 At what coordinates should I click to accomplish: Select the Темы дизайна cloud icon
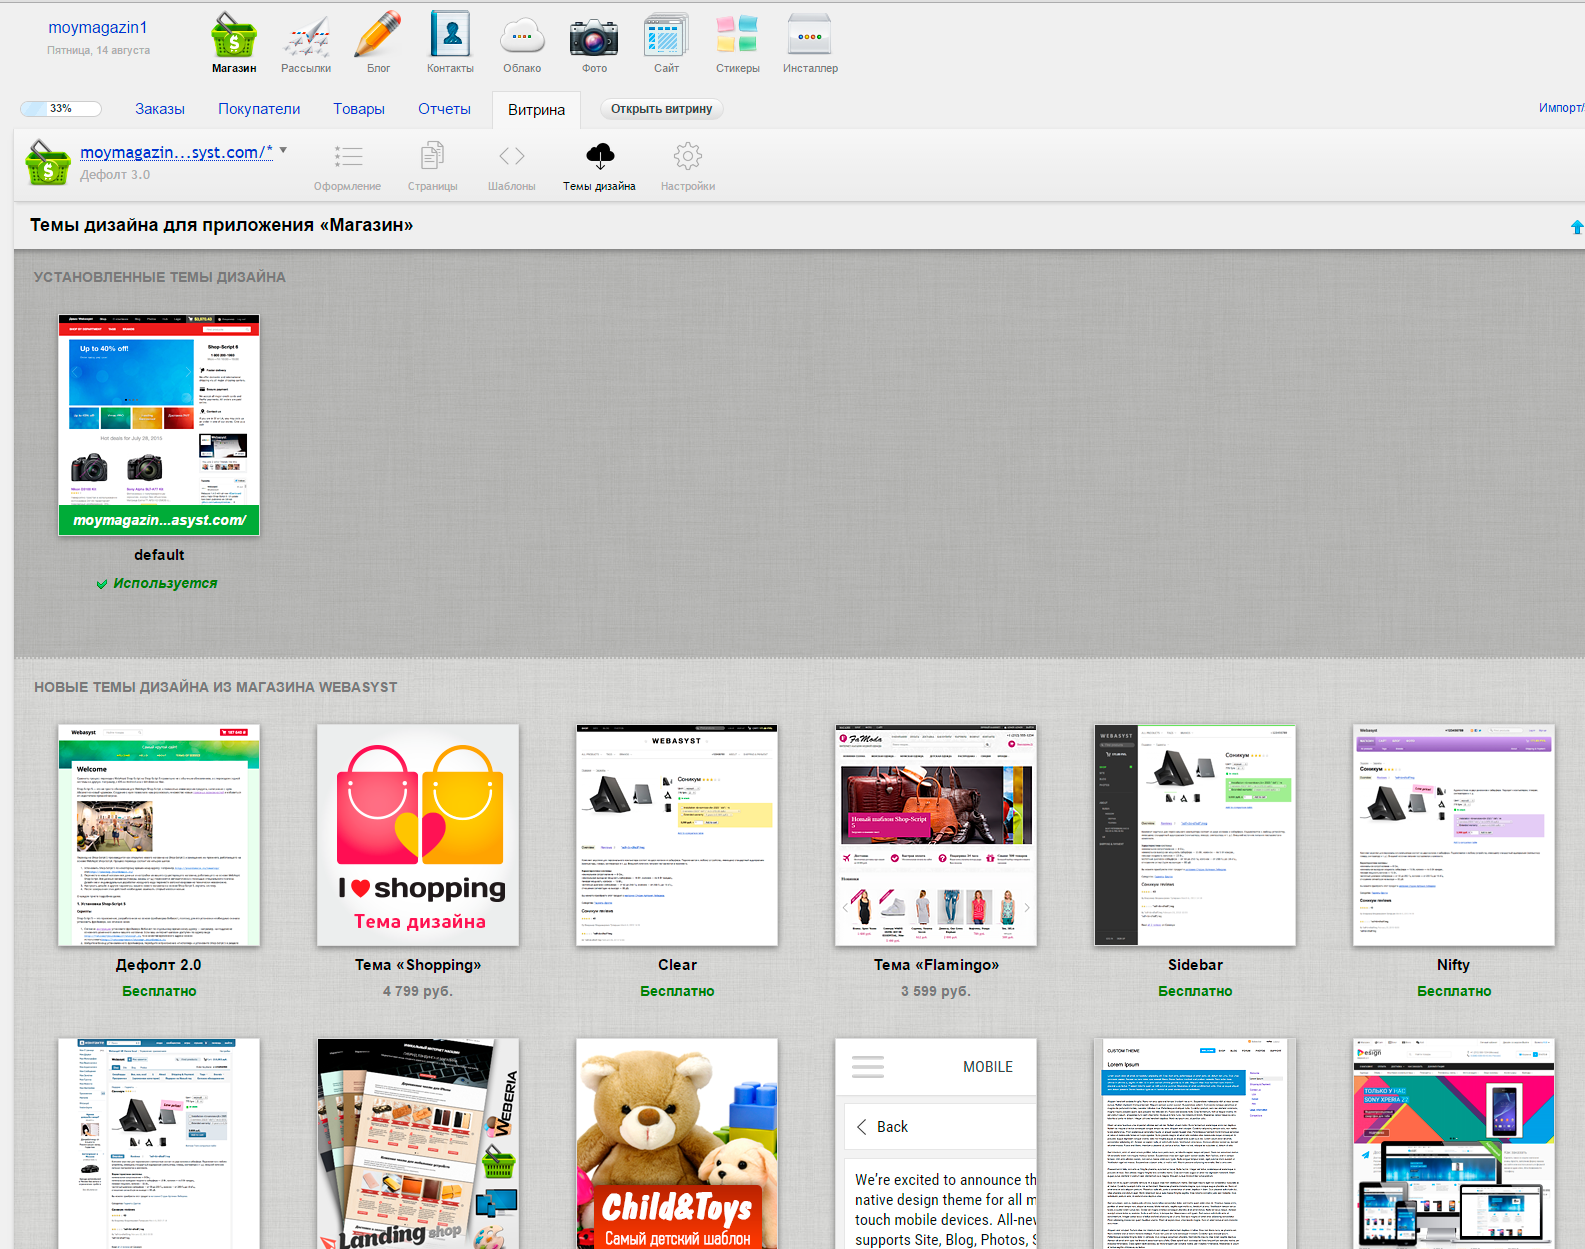pyautogui.click(x=600, y=155)
